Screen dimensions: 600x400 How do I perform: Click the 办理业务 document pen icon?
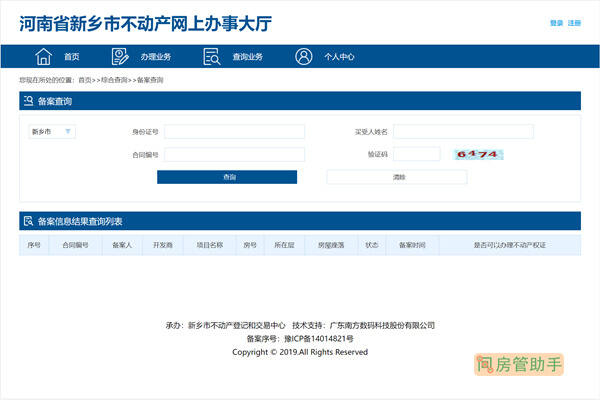click(x=120, y=57)
